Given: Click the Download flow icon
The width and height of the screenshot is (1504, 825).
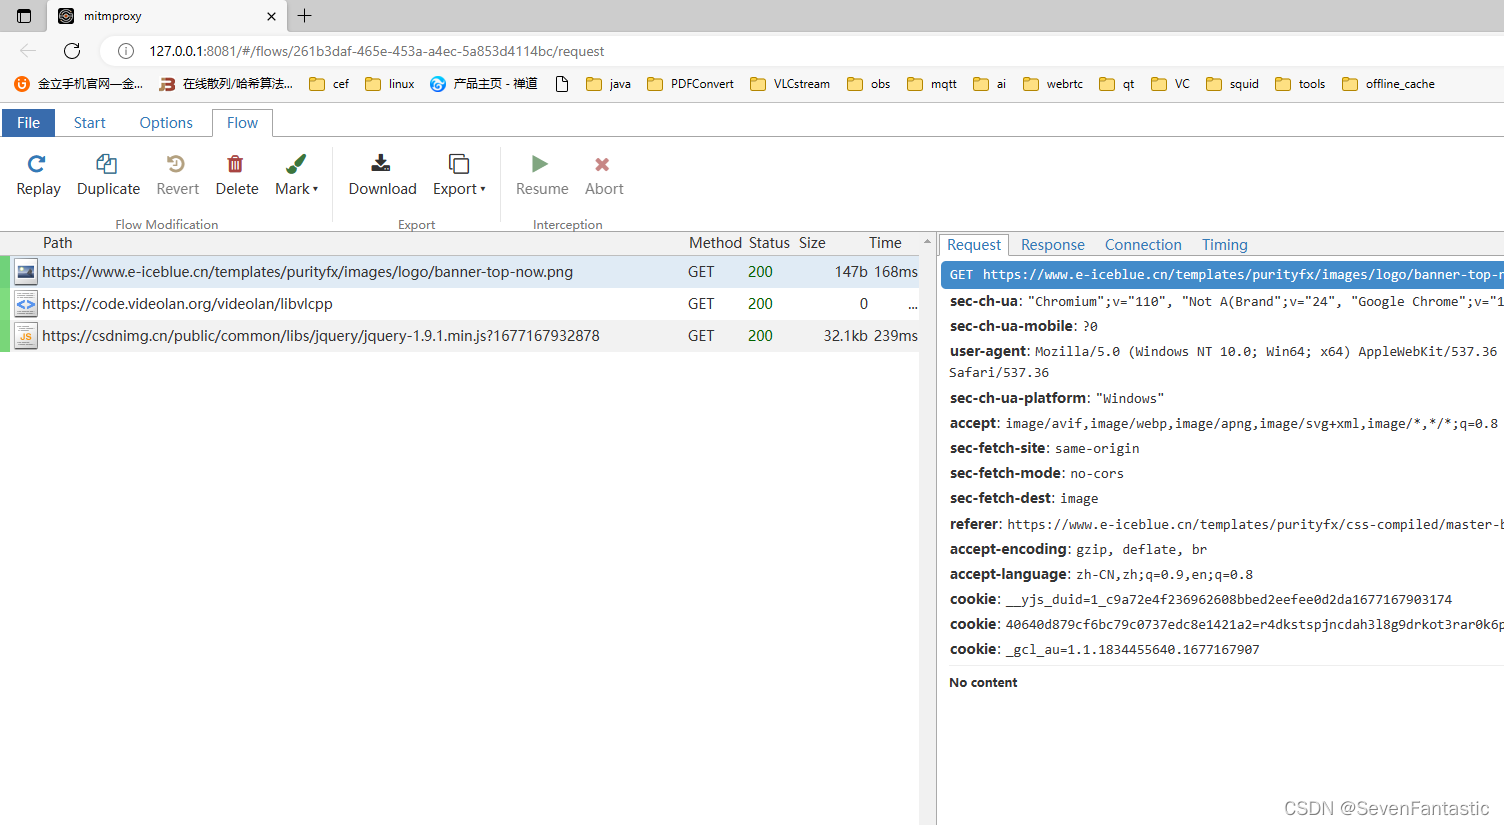Looking at the screenshot, I should coord(381,164).
